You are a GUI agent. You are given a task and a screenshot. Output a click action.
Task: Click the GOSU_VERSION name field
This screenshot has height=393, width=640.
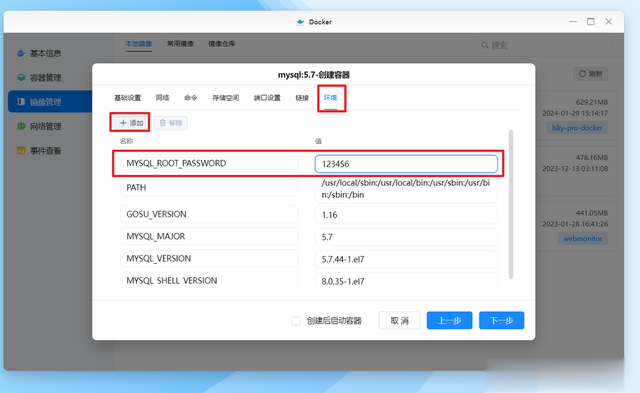(x=209, y=214)
